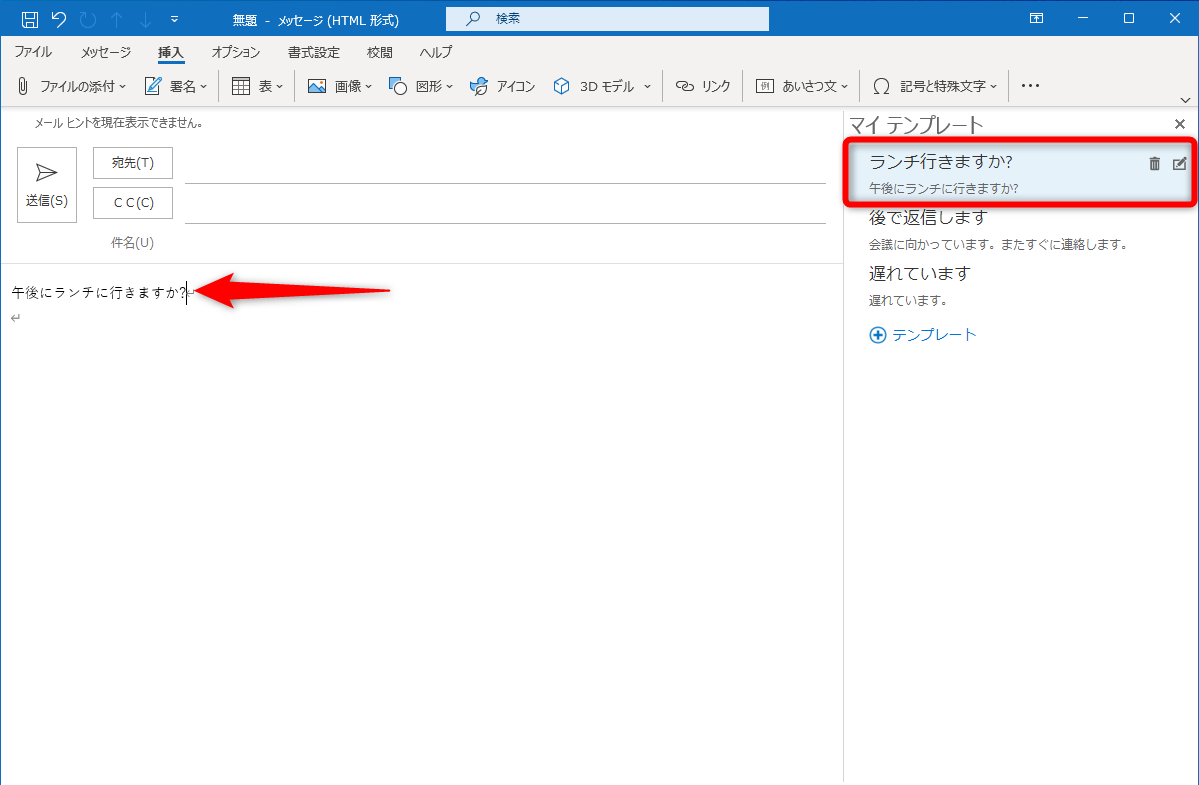Open the 校閲 ribbon tab
1199x785 pixels.
(x=379, y=52)
